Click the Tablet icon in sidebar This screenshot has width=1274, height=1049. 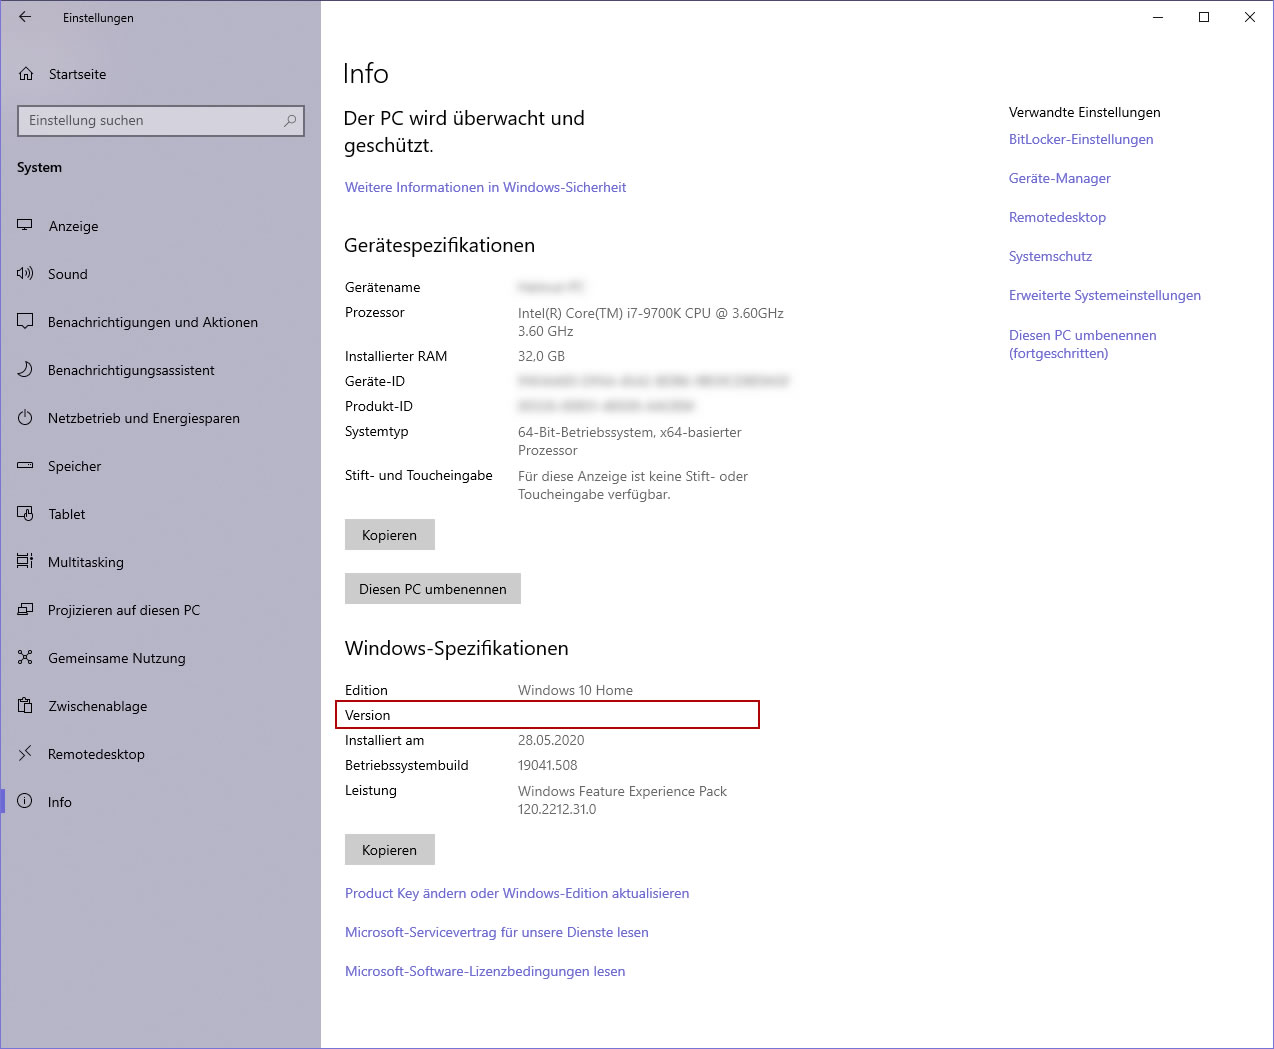[25, 514]
